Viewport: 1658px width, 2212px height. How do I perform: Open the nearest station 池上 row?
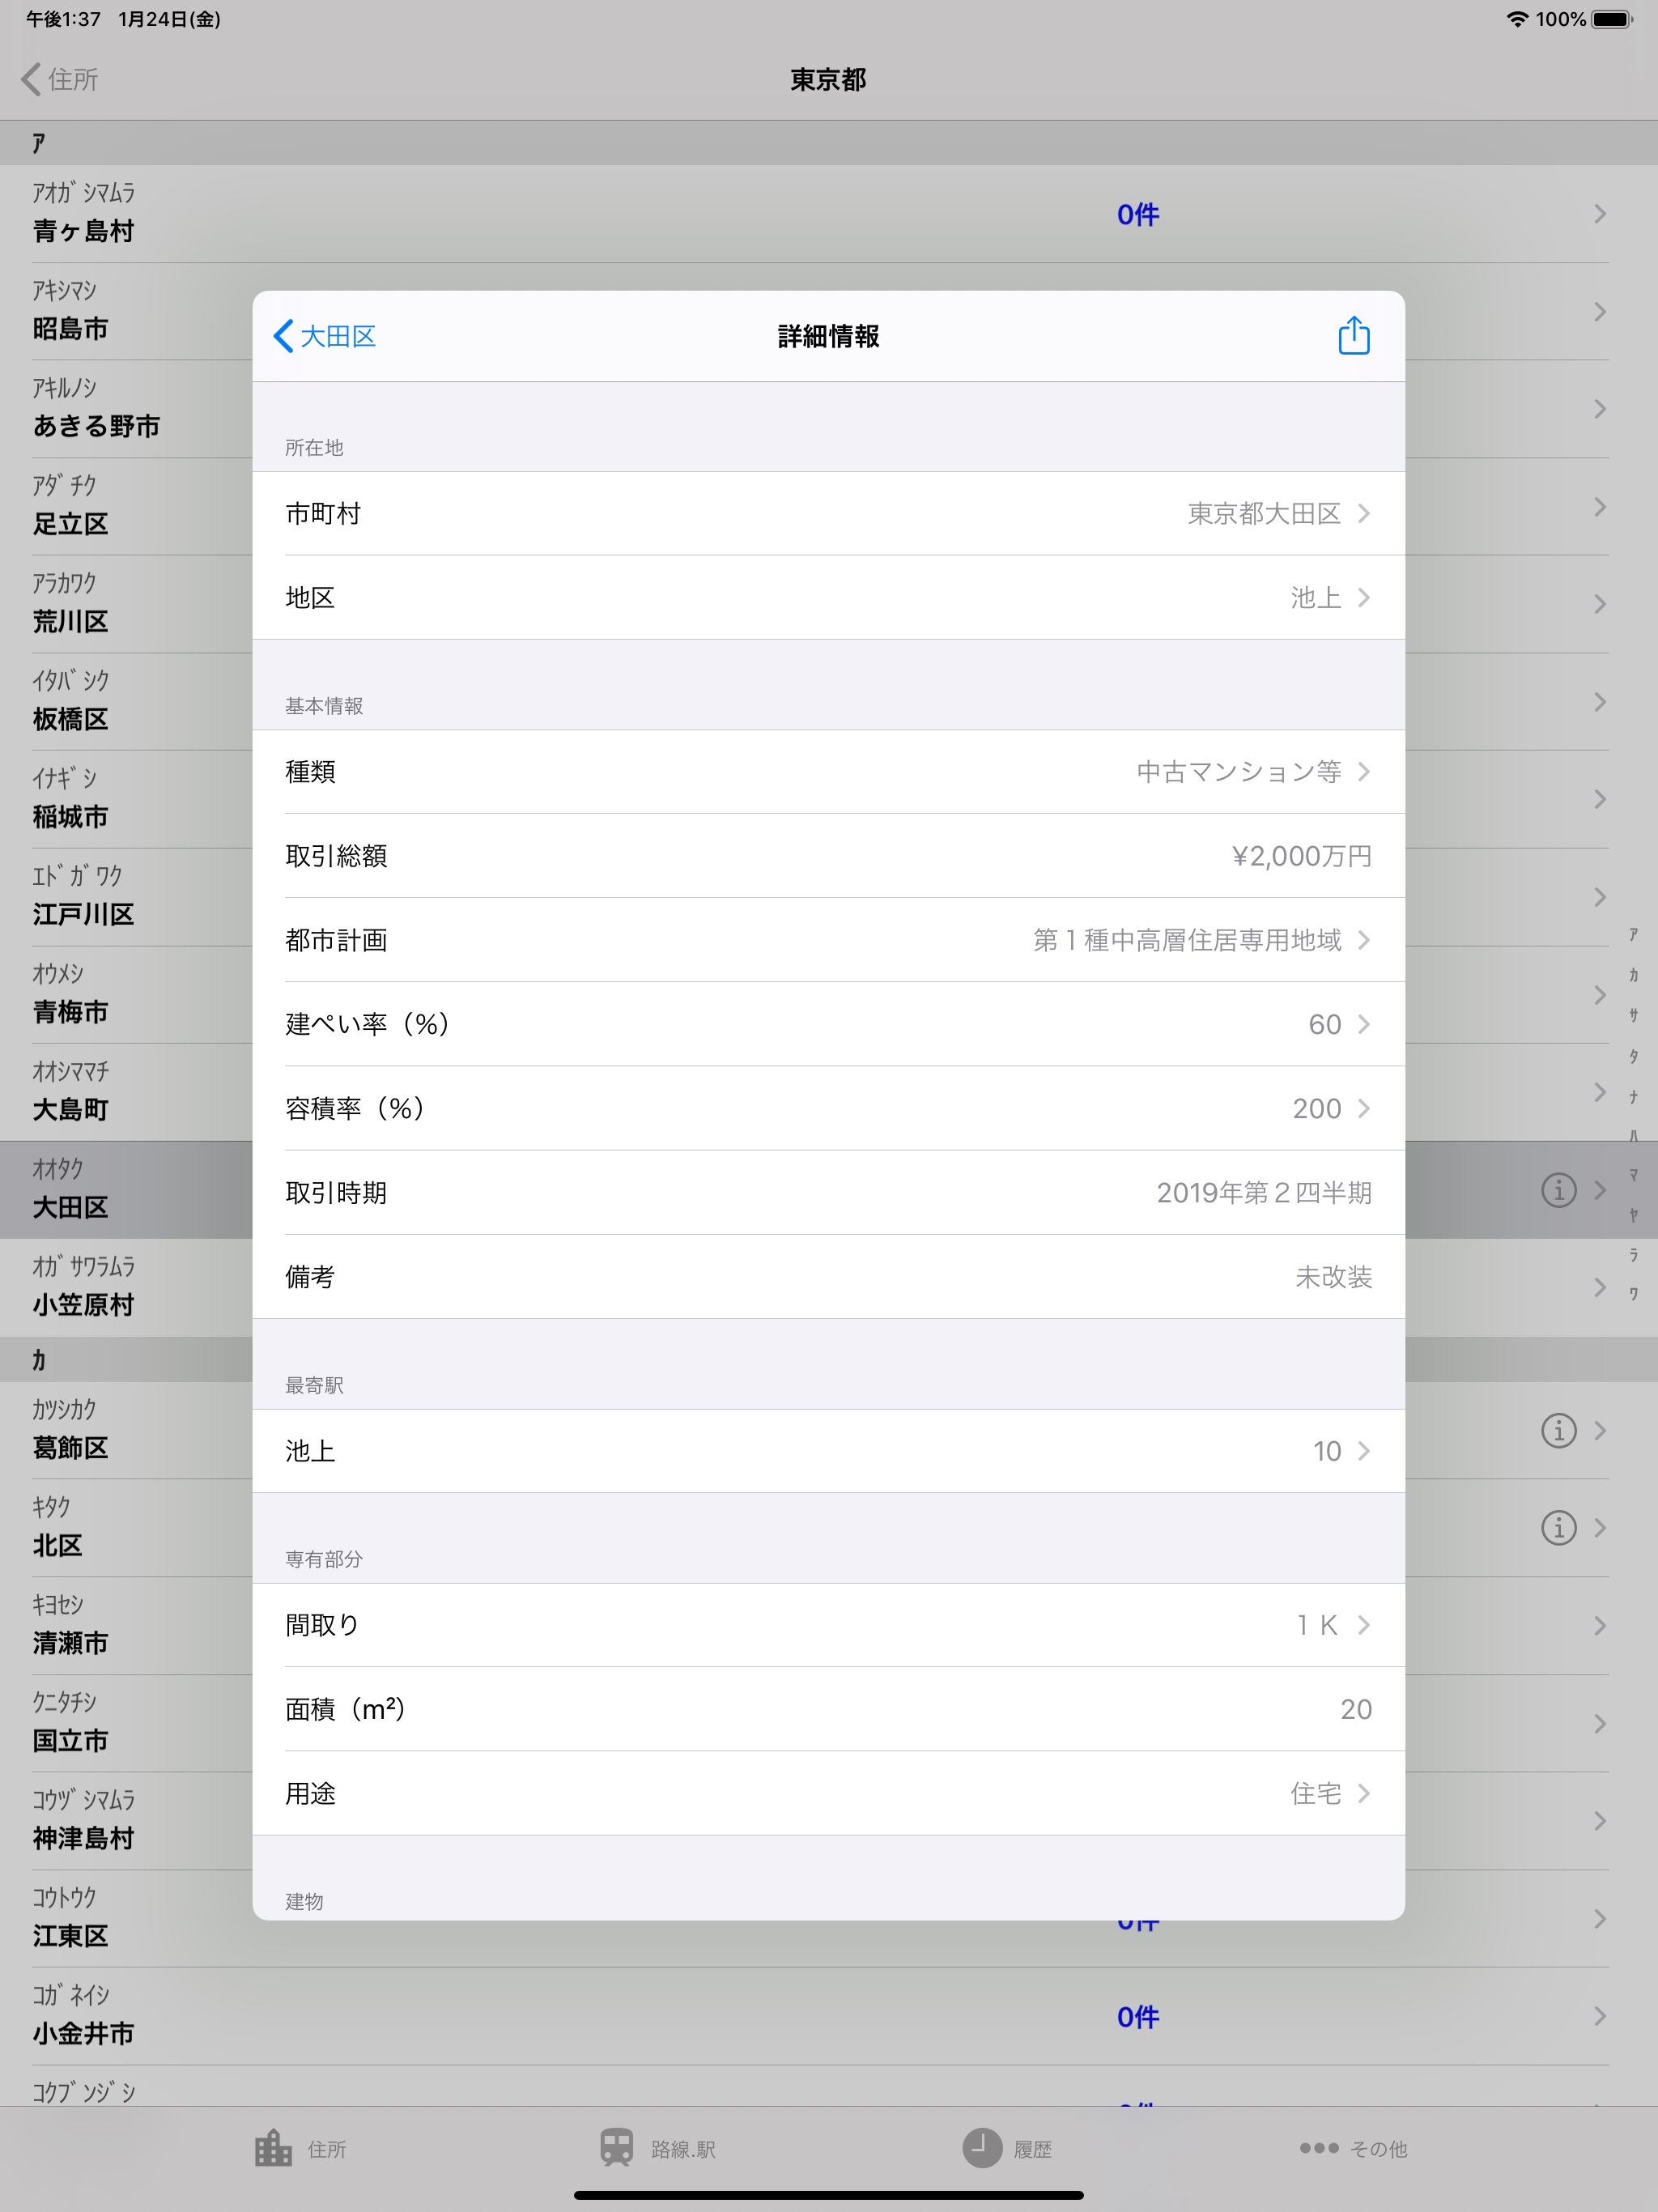pyautogui.click(x=828, y=1451)
